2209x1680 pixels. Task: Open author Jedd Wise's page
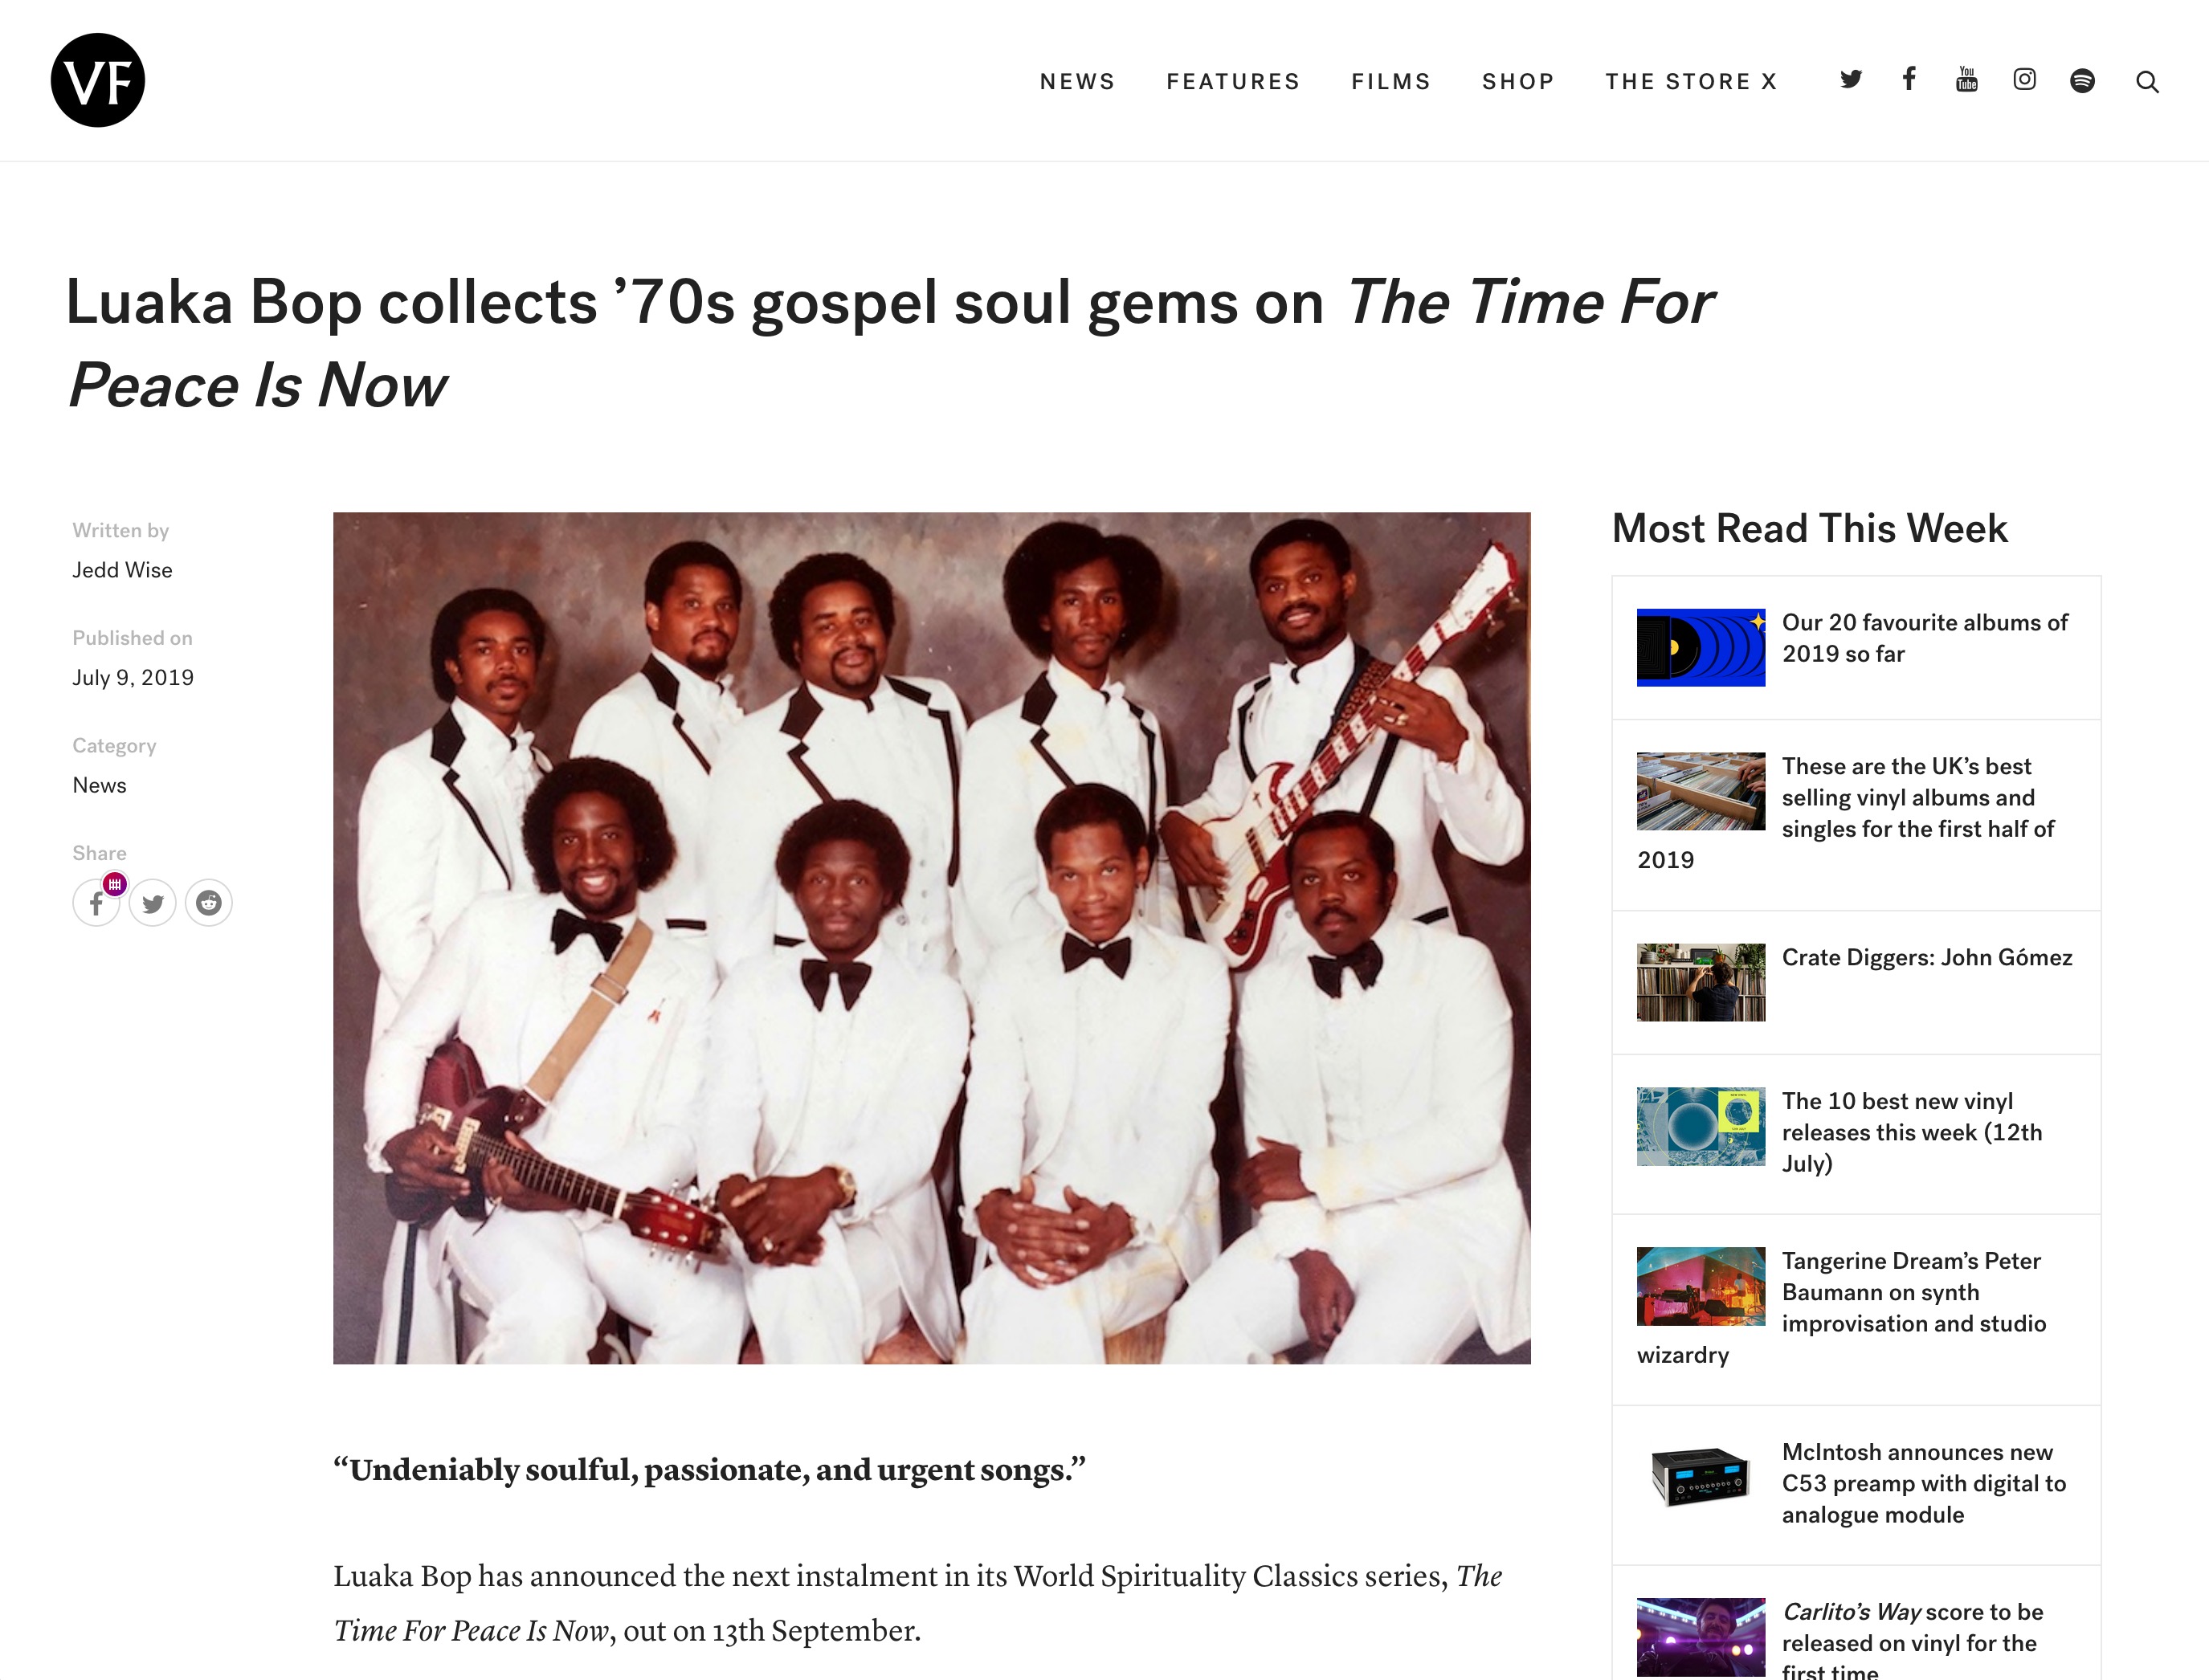tap(122, 570)
